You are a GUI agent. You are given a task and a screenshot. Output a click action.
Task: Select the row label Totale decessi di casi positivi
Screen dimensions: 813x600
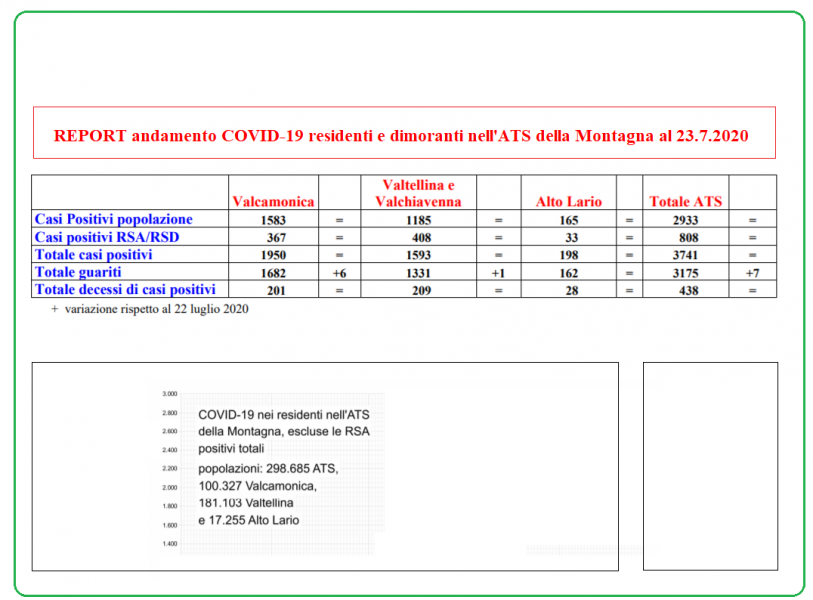point(125,289)
